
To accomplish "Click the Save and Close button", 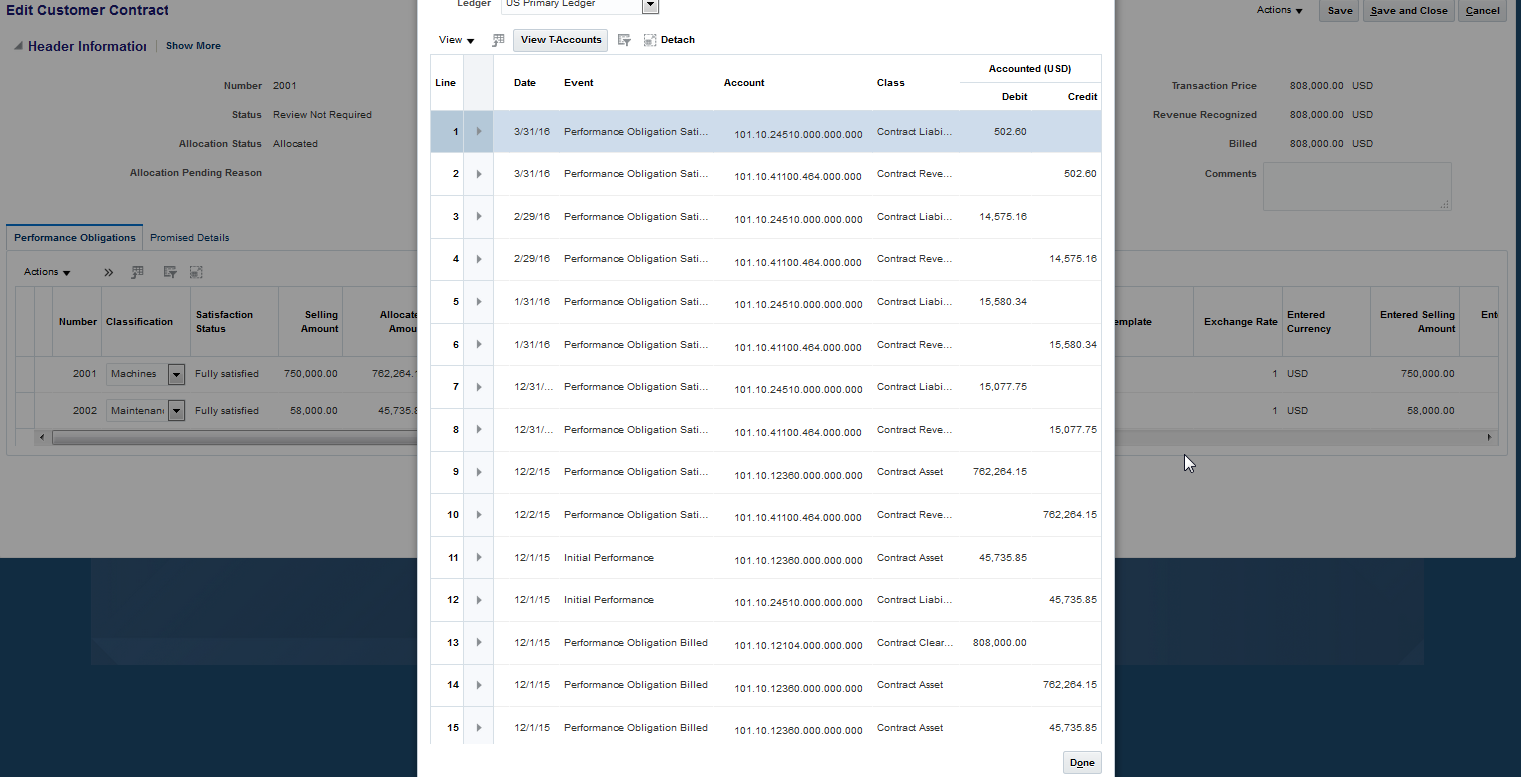I will click(1409, 11).
